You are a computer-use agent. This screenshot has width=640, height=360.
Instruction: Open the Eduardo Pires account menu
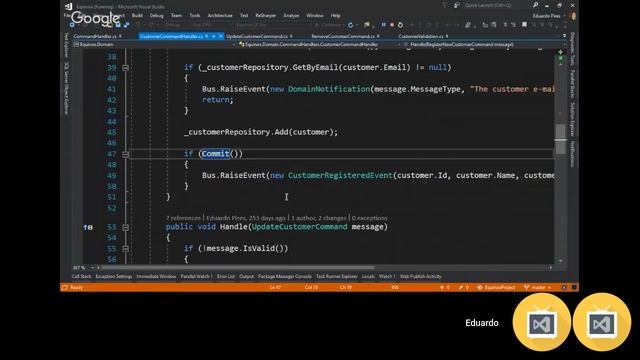[549, 16]
